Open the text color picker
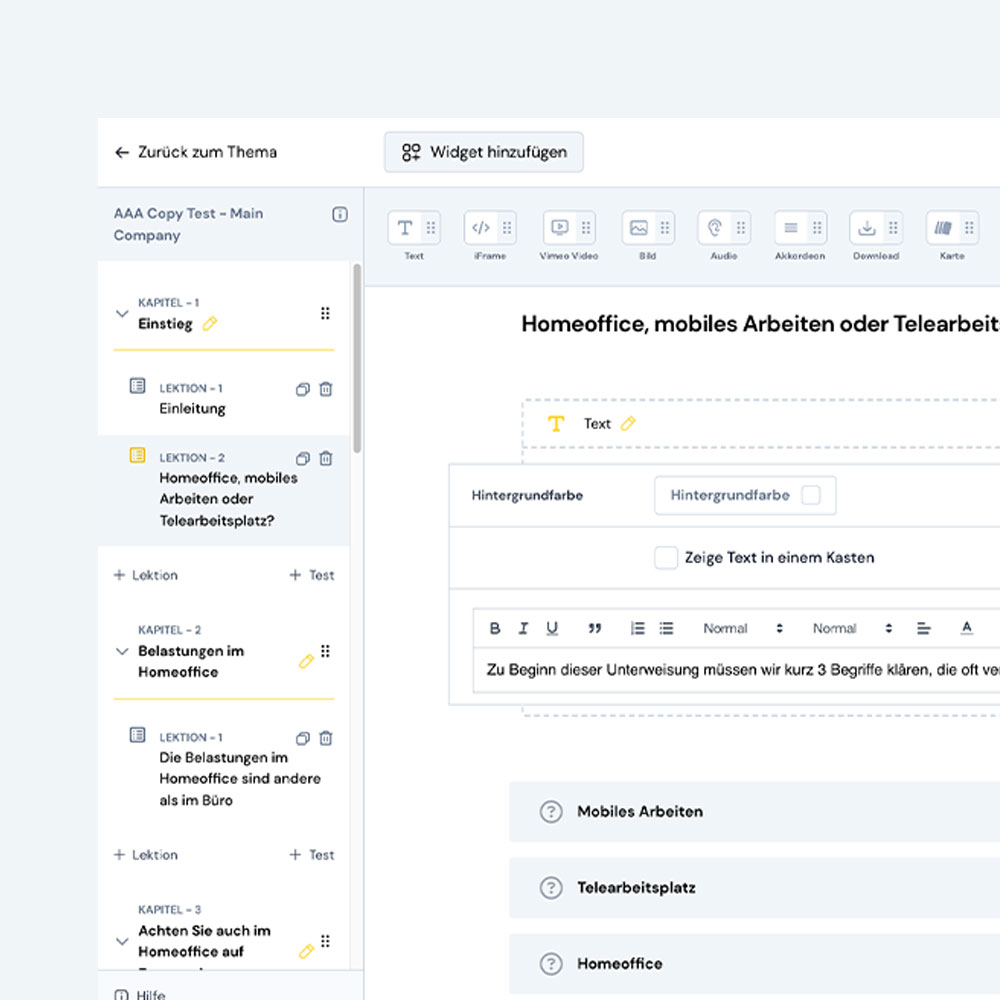The height and width of the screenshot is (1000, 1000). (x=967, y=627)
